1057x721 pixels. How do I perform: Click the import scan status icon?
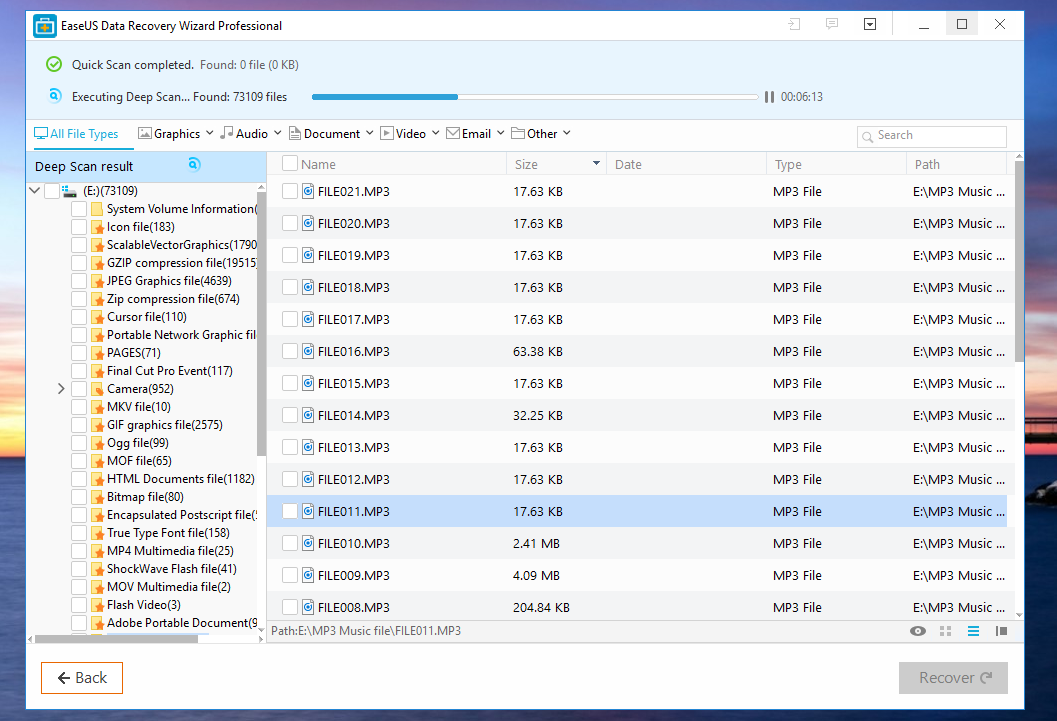click(x=794, y=24)
